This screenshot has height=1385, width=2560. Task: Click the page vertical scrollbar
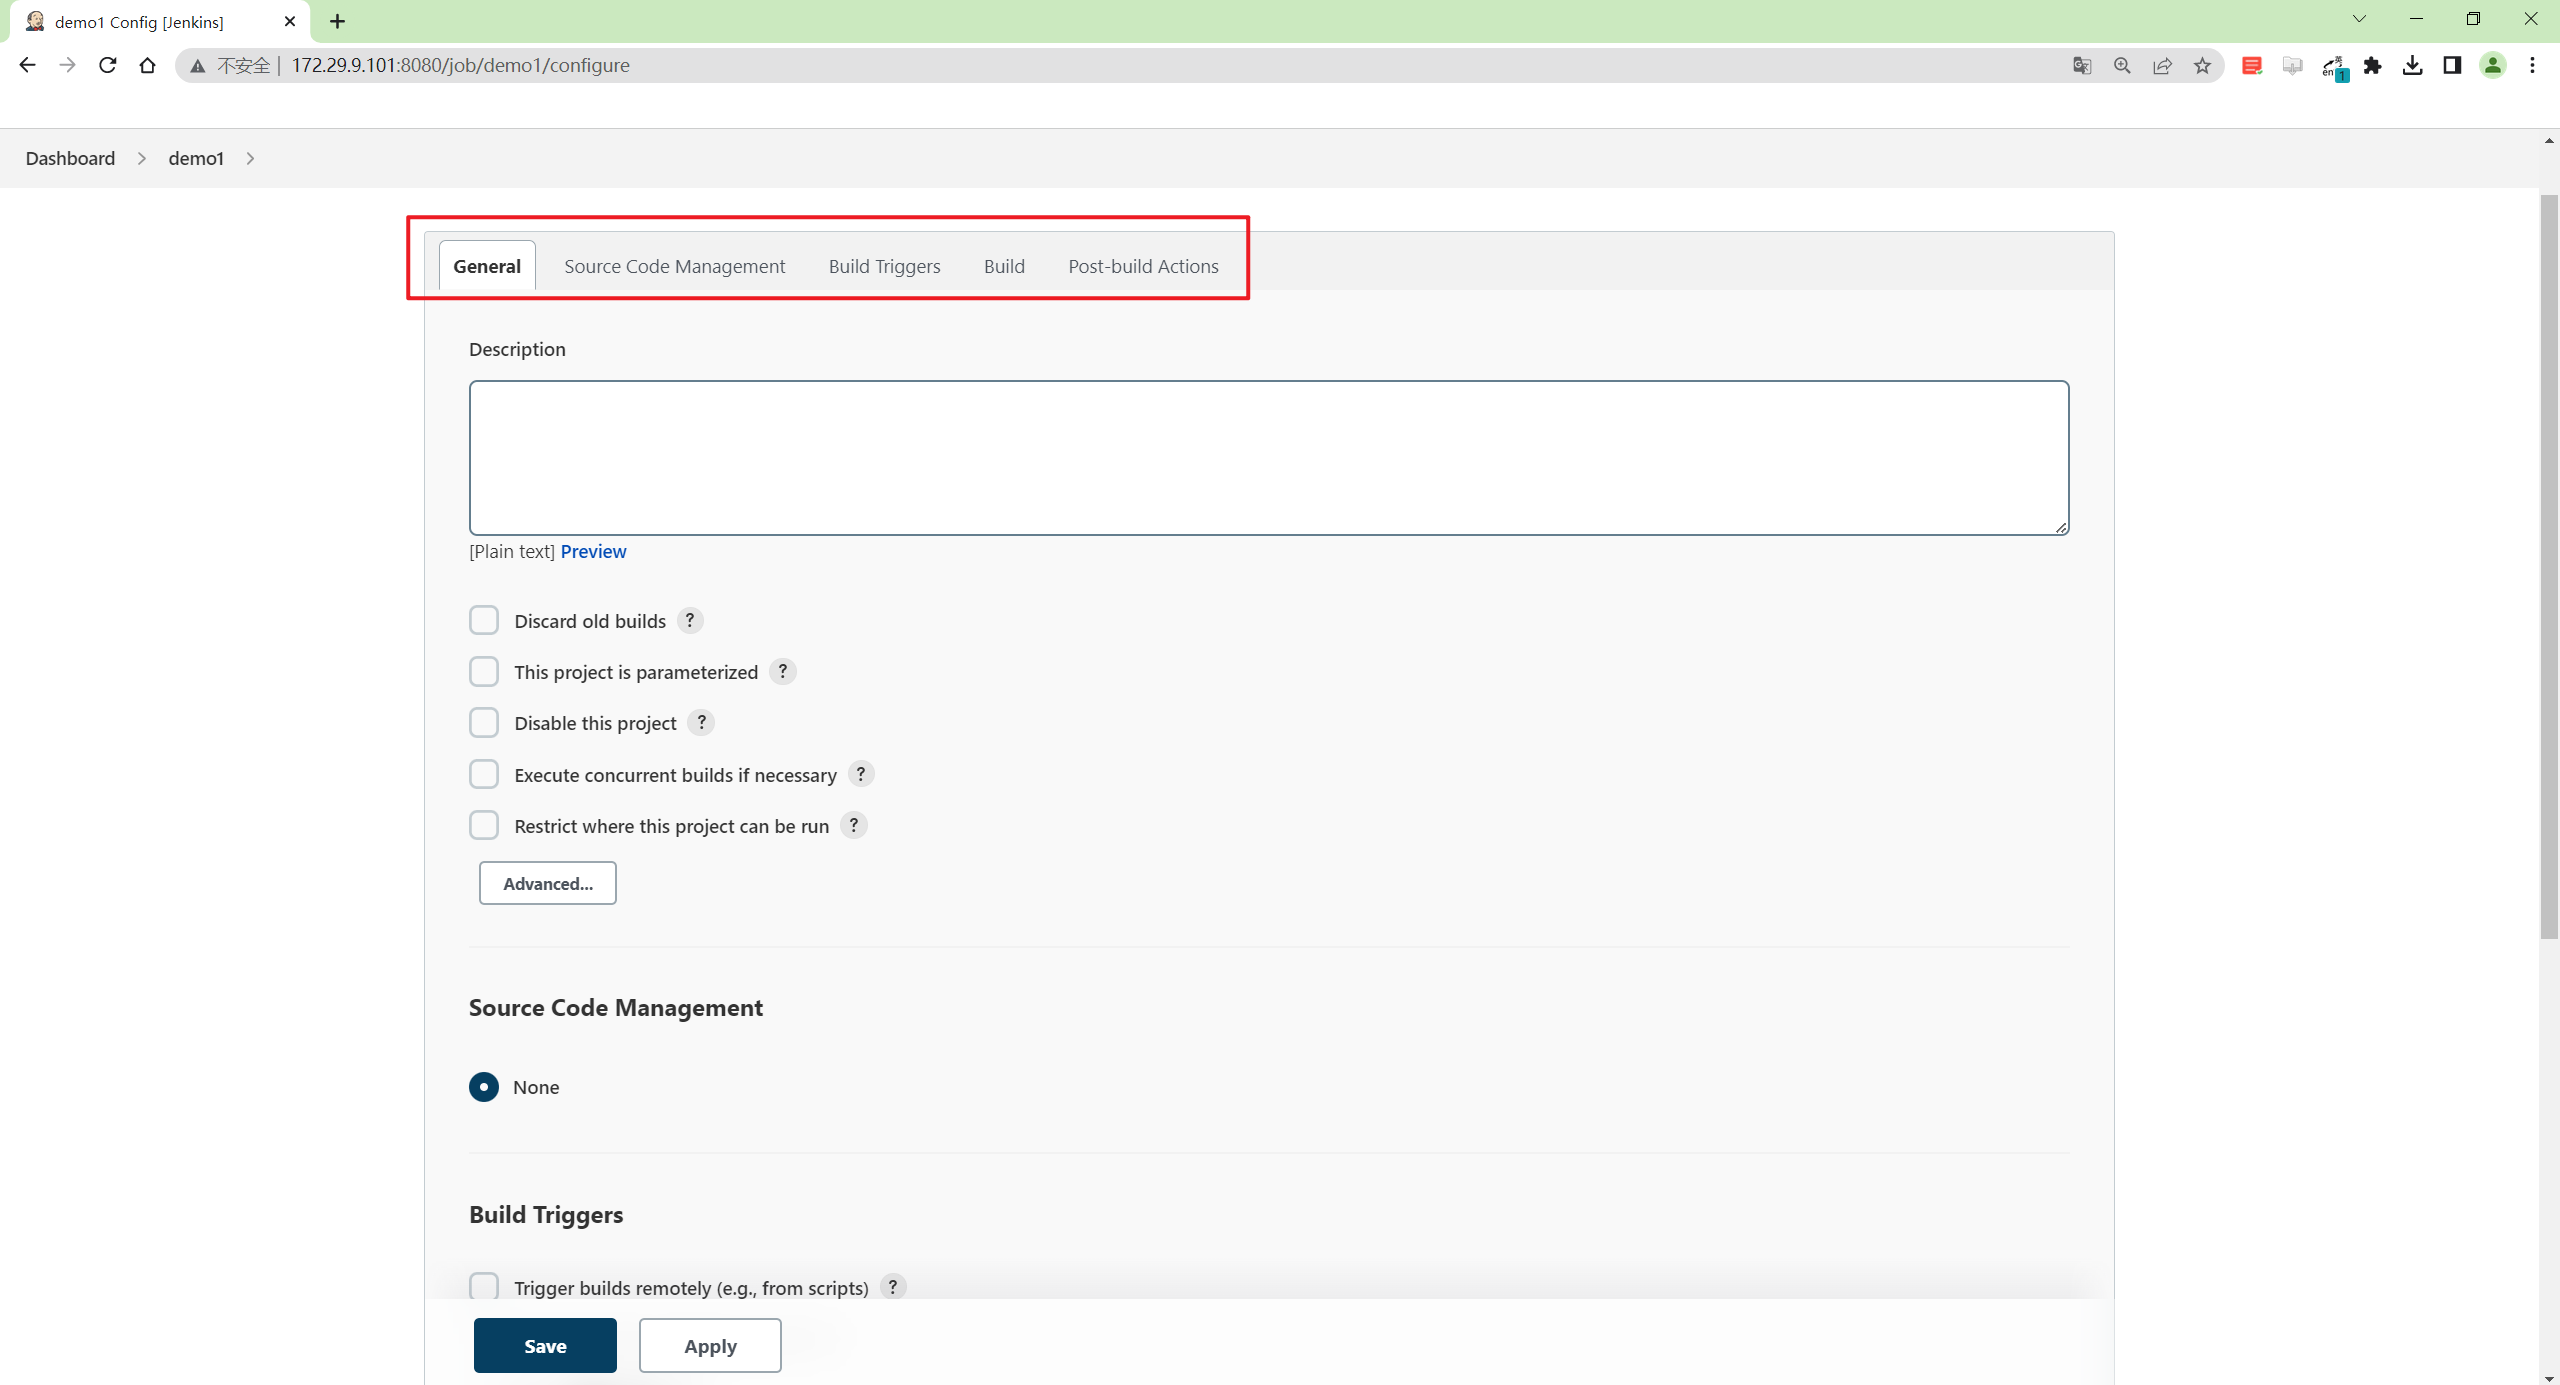coord(2549,565)
